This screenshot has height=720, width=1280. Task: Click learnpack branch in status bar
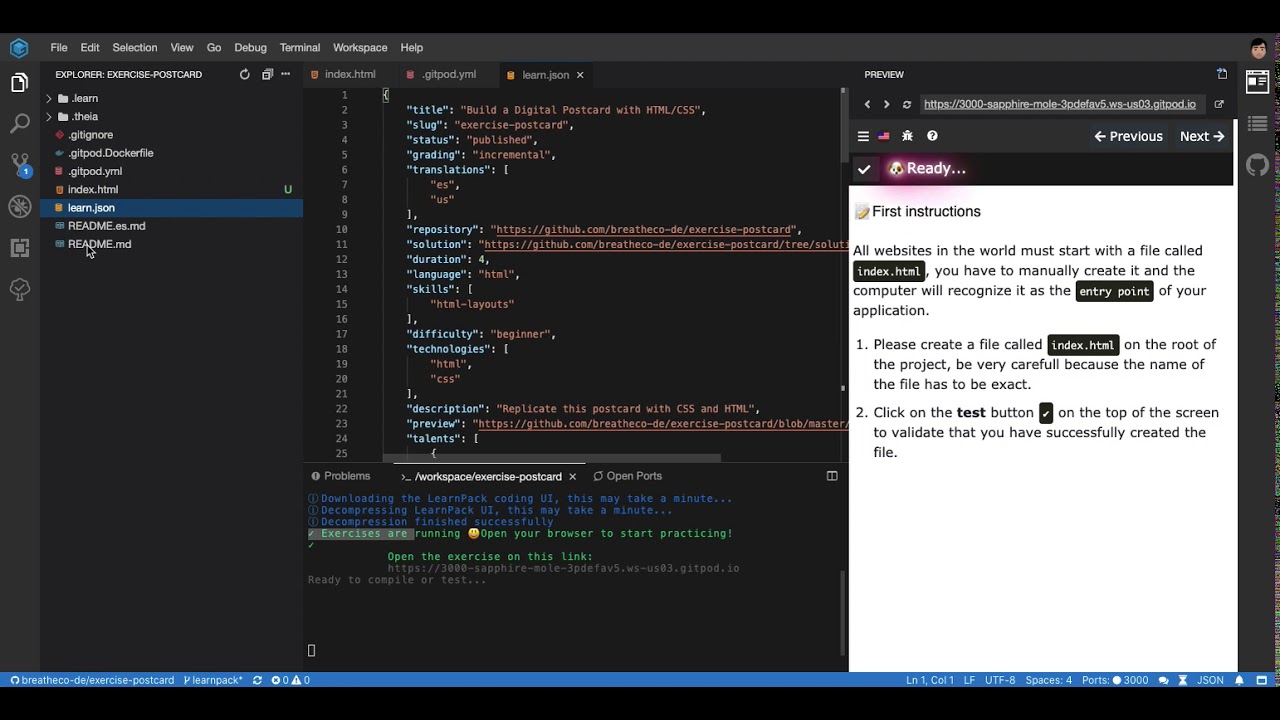click(213, 680)
